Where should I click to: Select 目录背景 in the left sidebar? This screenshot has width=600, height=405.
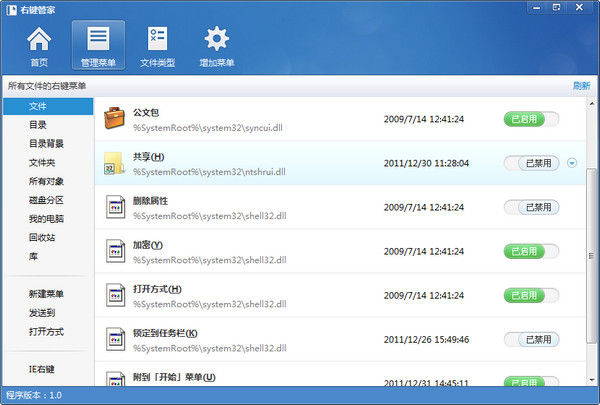[x=45, y=143]
